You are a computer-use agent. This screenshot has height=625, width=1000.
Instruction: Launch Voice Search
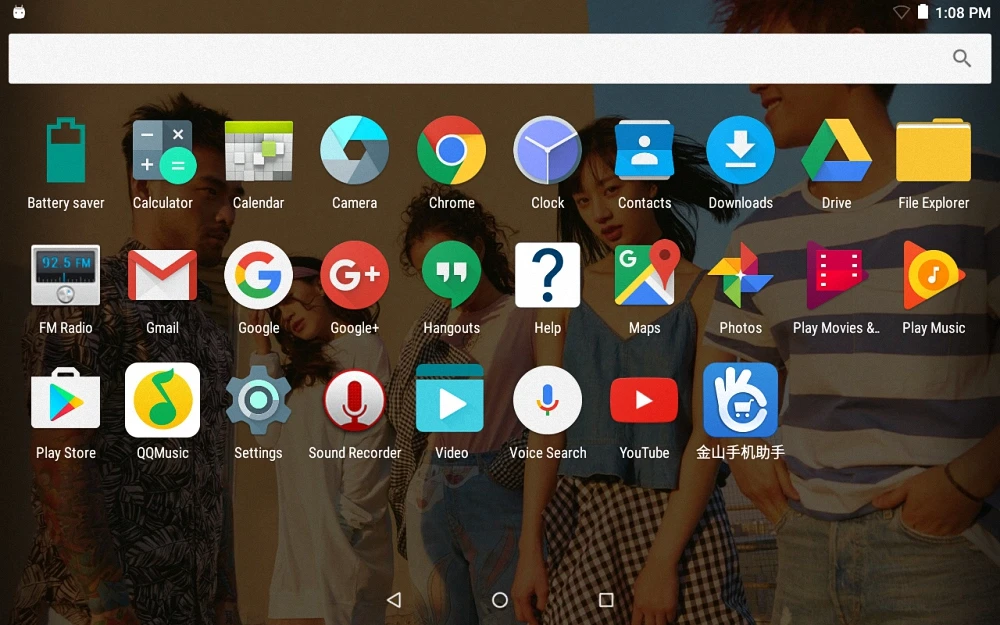(x=548, y=400)
